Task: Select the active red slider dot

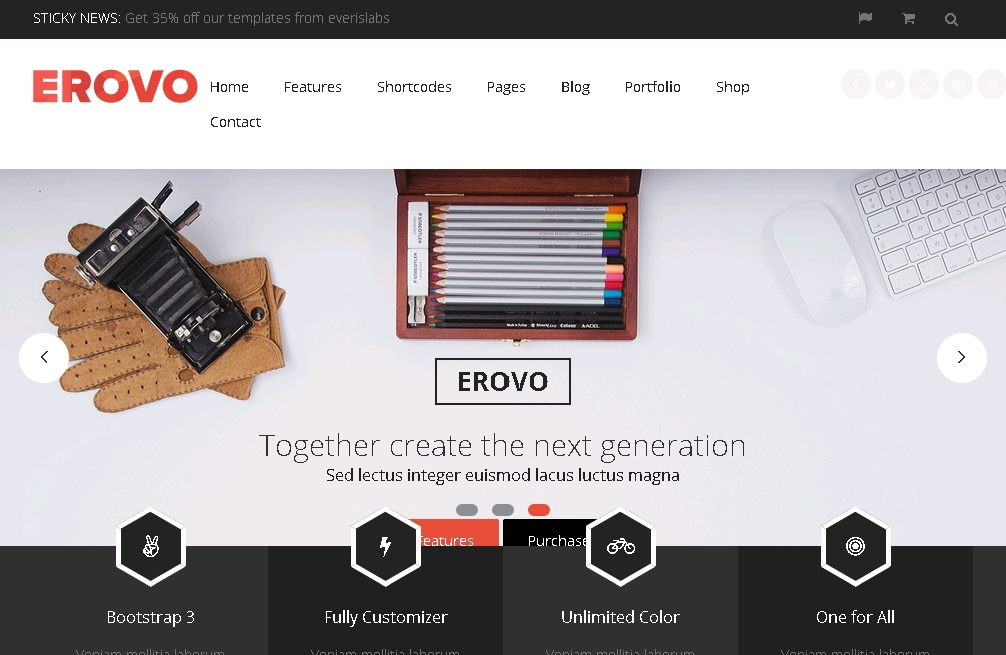Action: point(538,510)
